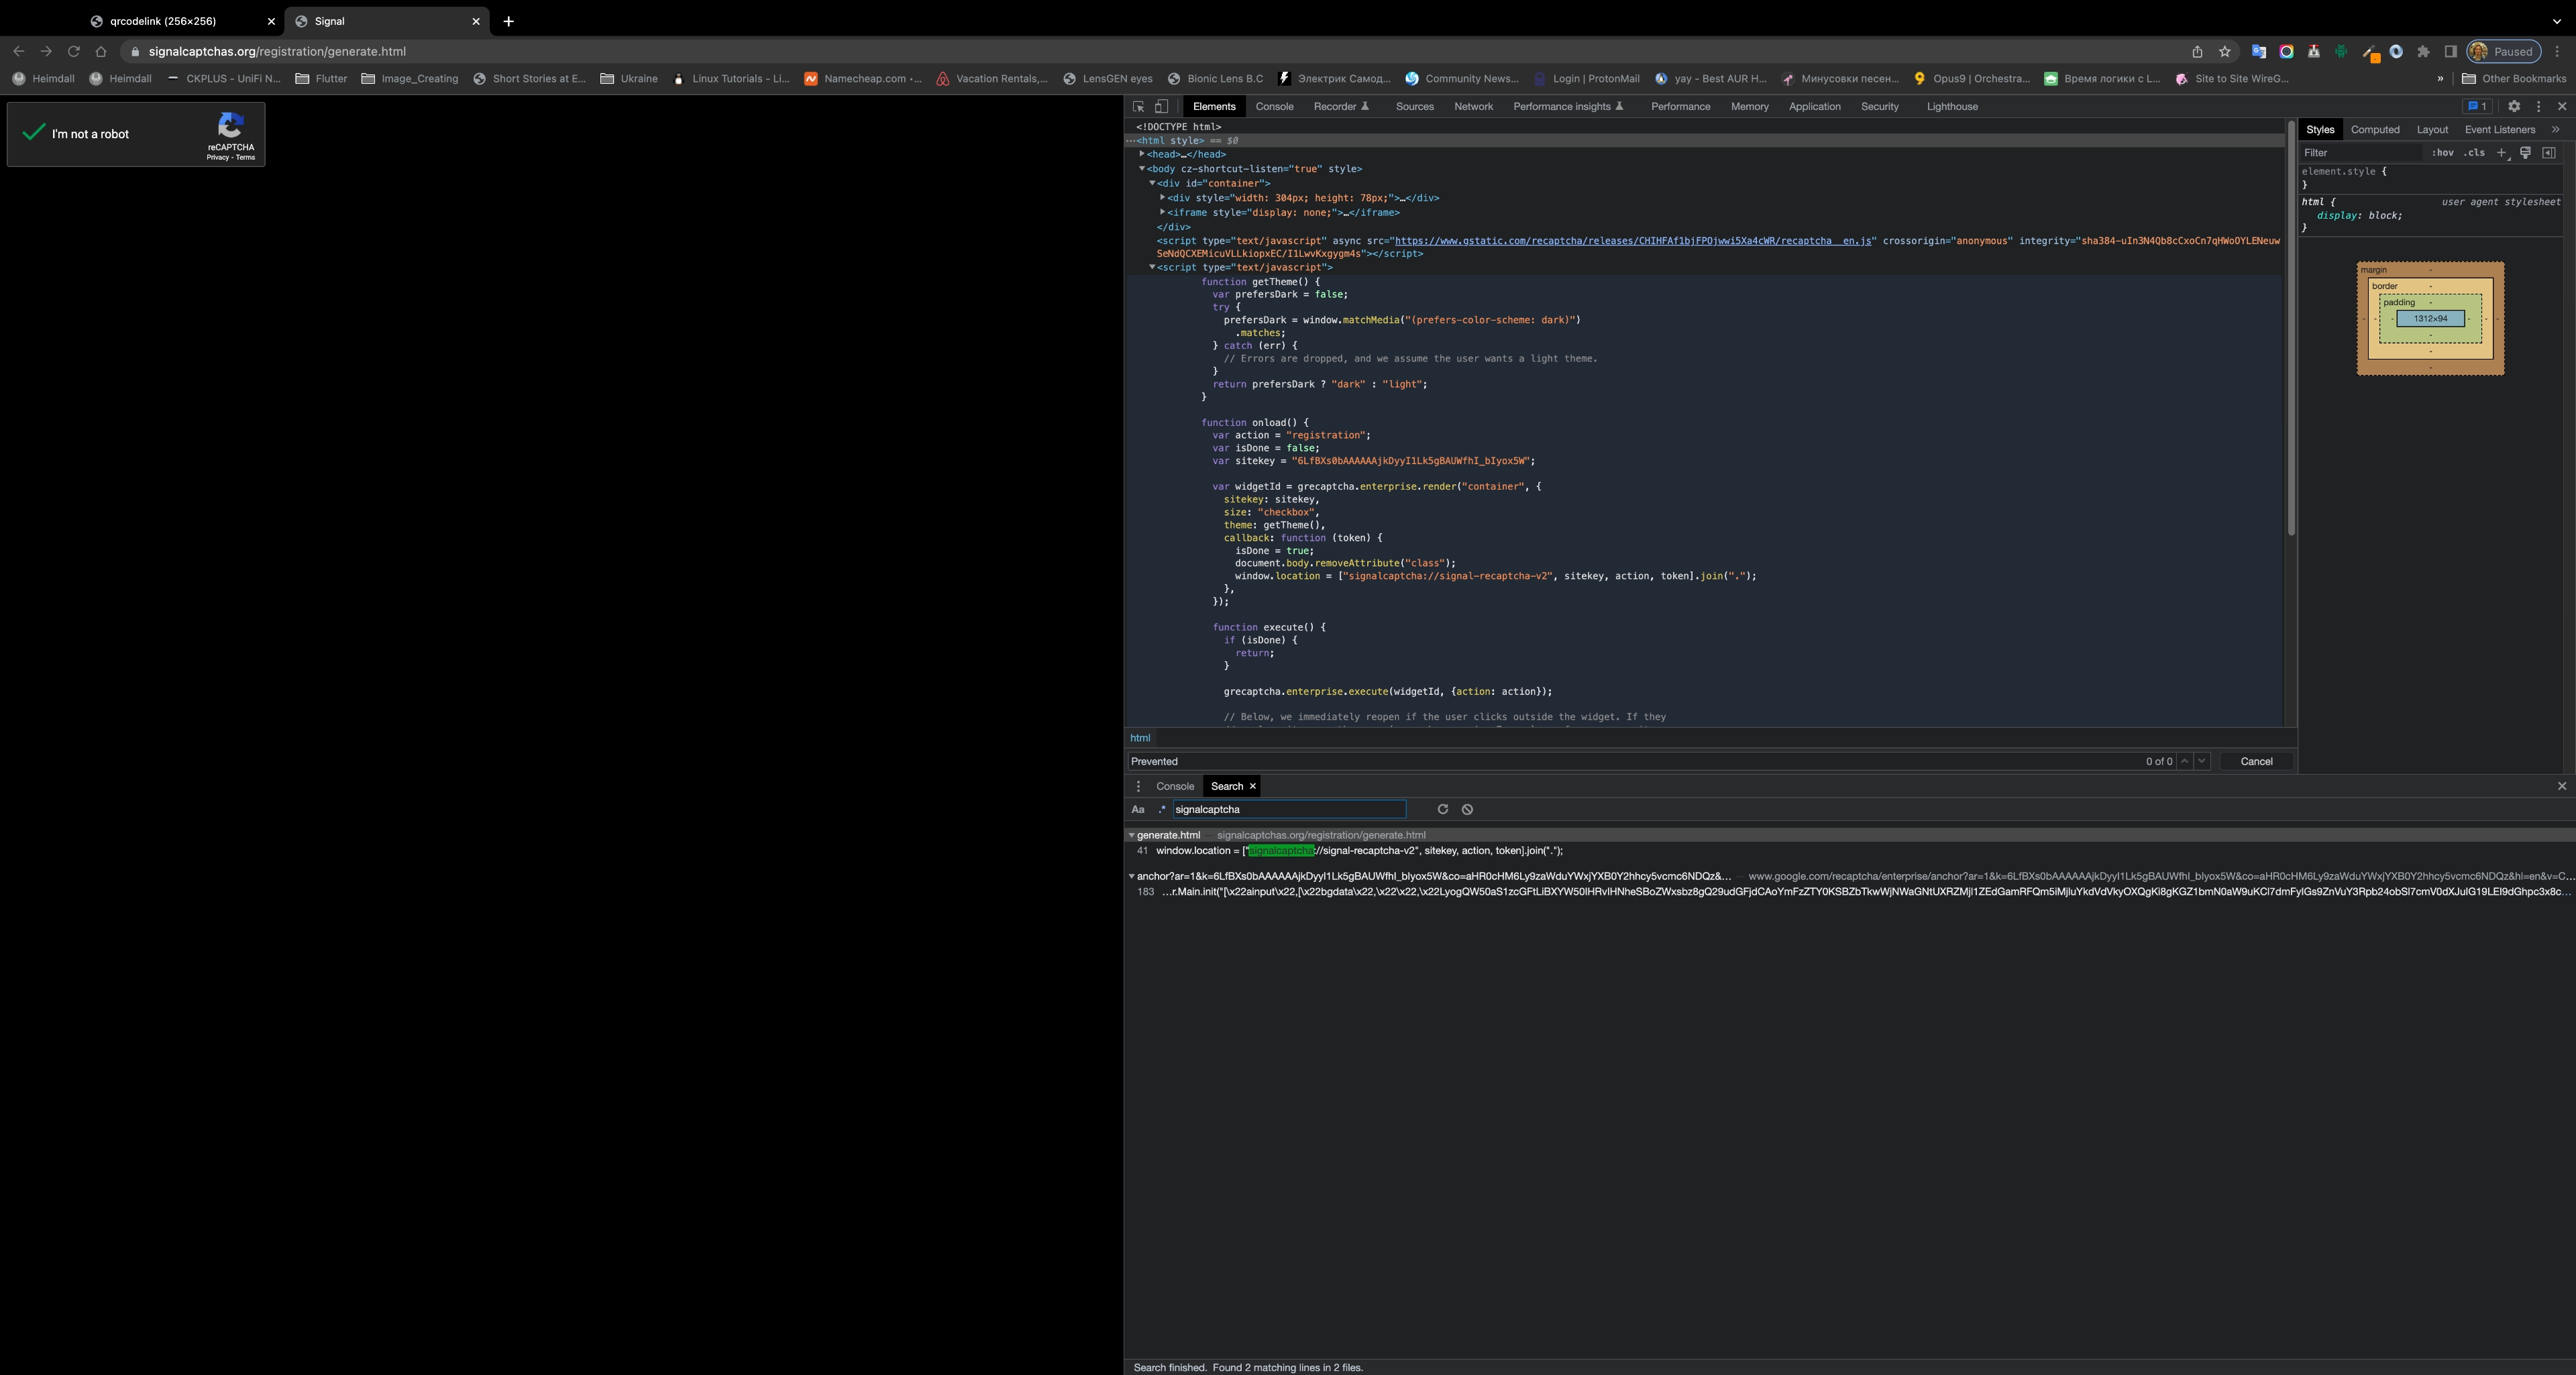Switch to the Network panel

1473,106
